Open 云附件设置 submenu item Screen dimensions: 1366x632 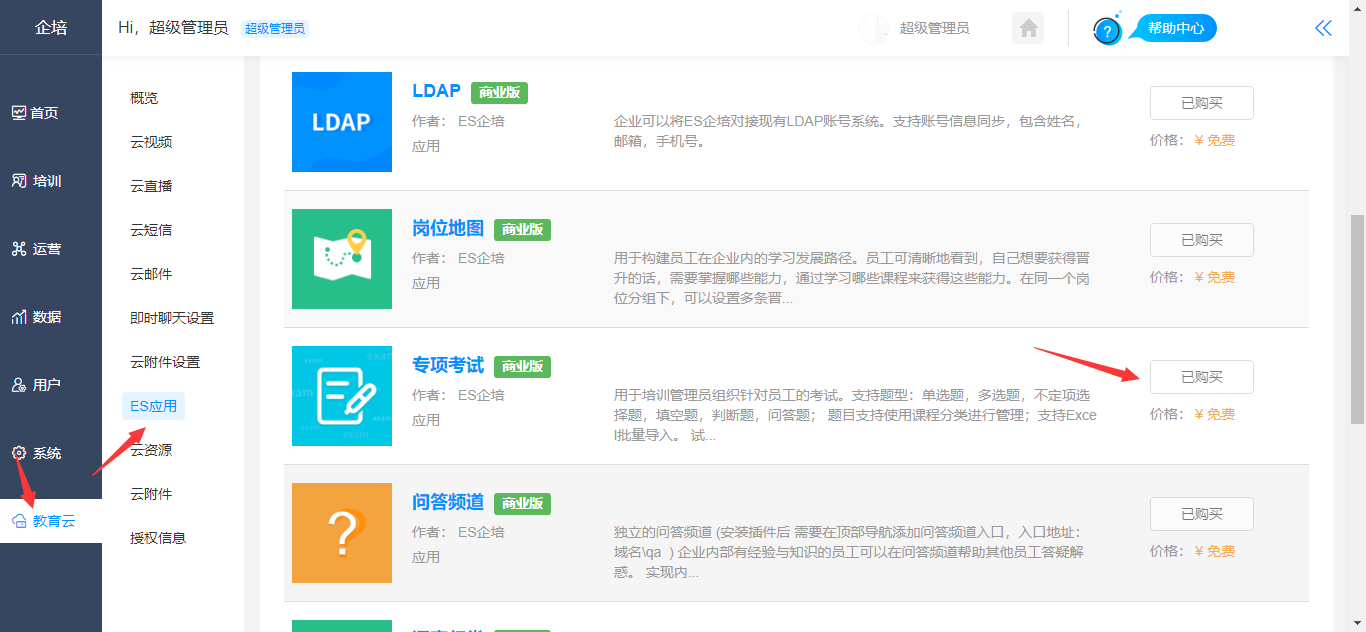tap(165, 362)
